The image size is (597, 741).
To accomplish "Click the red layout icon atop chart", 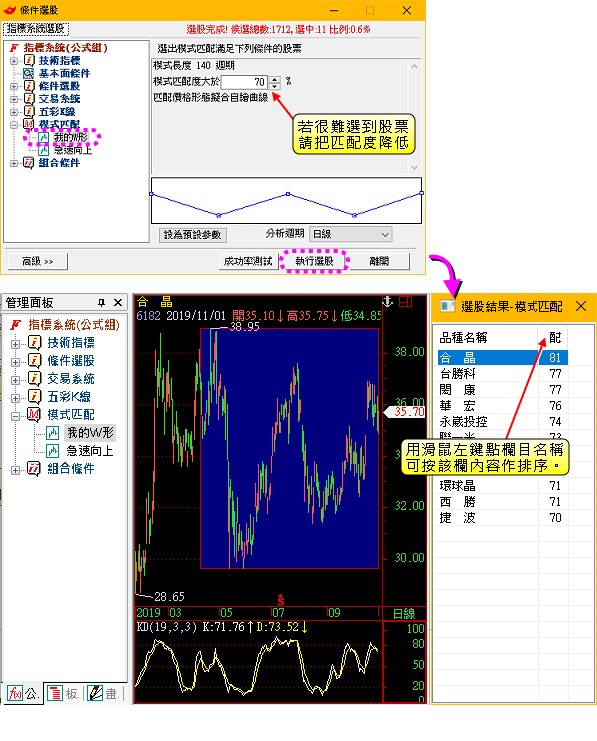I will (406, 302).
